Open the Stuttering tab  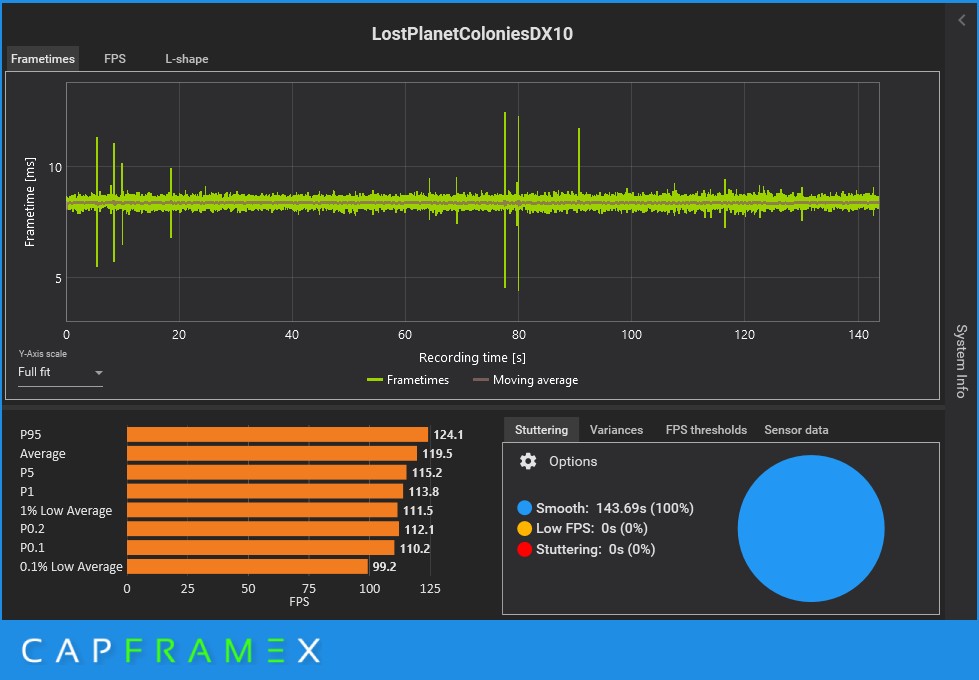click(x=541, y=430)
